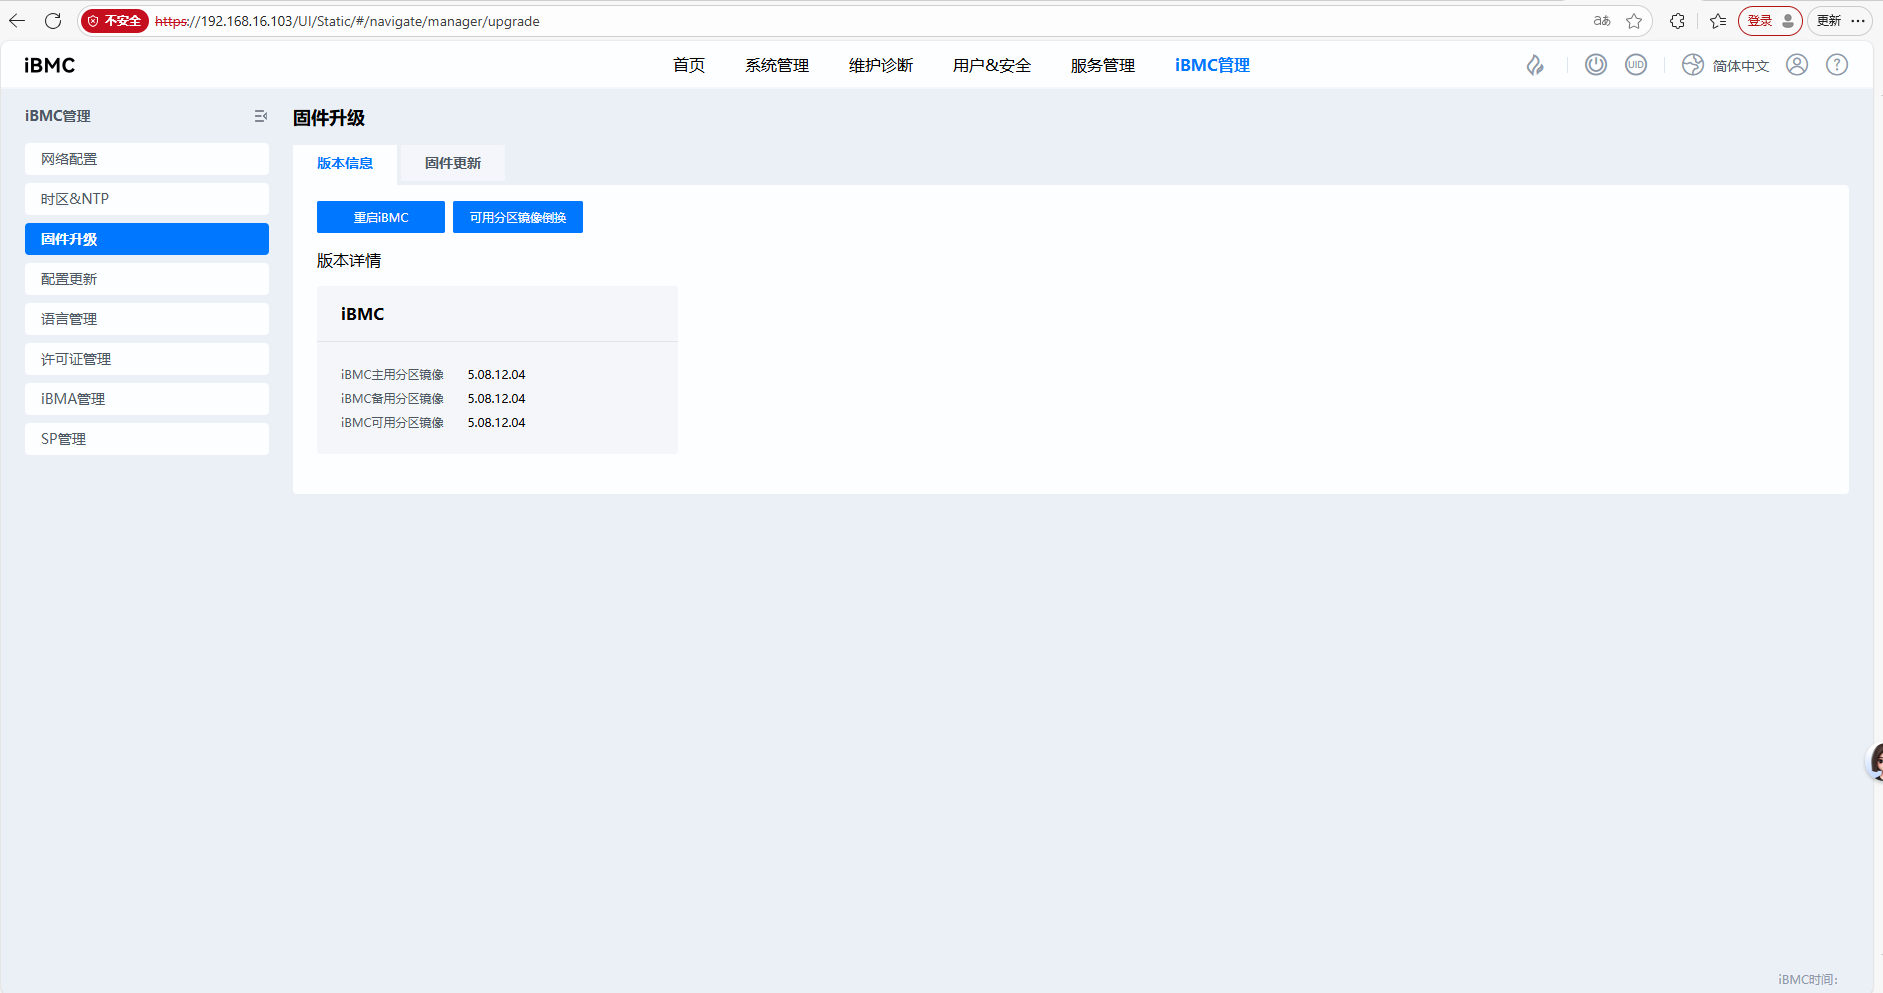Viewport: 1883px width, 993px height.
Task: Open 简体中文 language dropdown
Action: coord(1740,66)
